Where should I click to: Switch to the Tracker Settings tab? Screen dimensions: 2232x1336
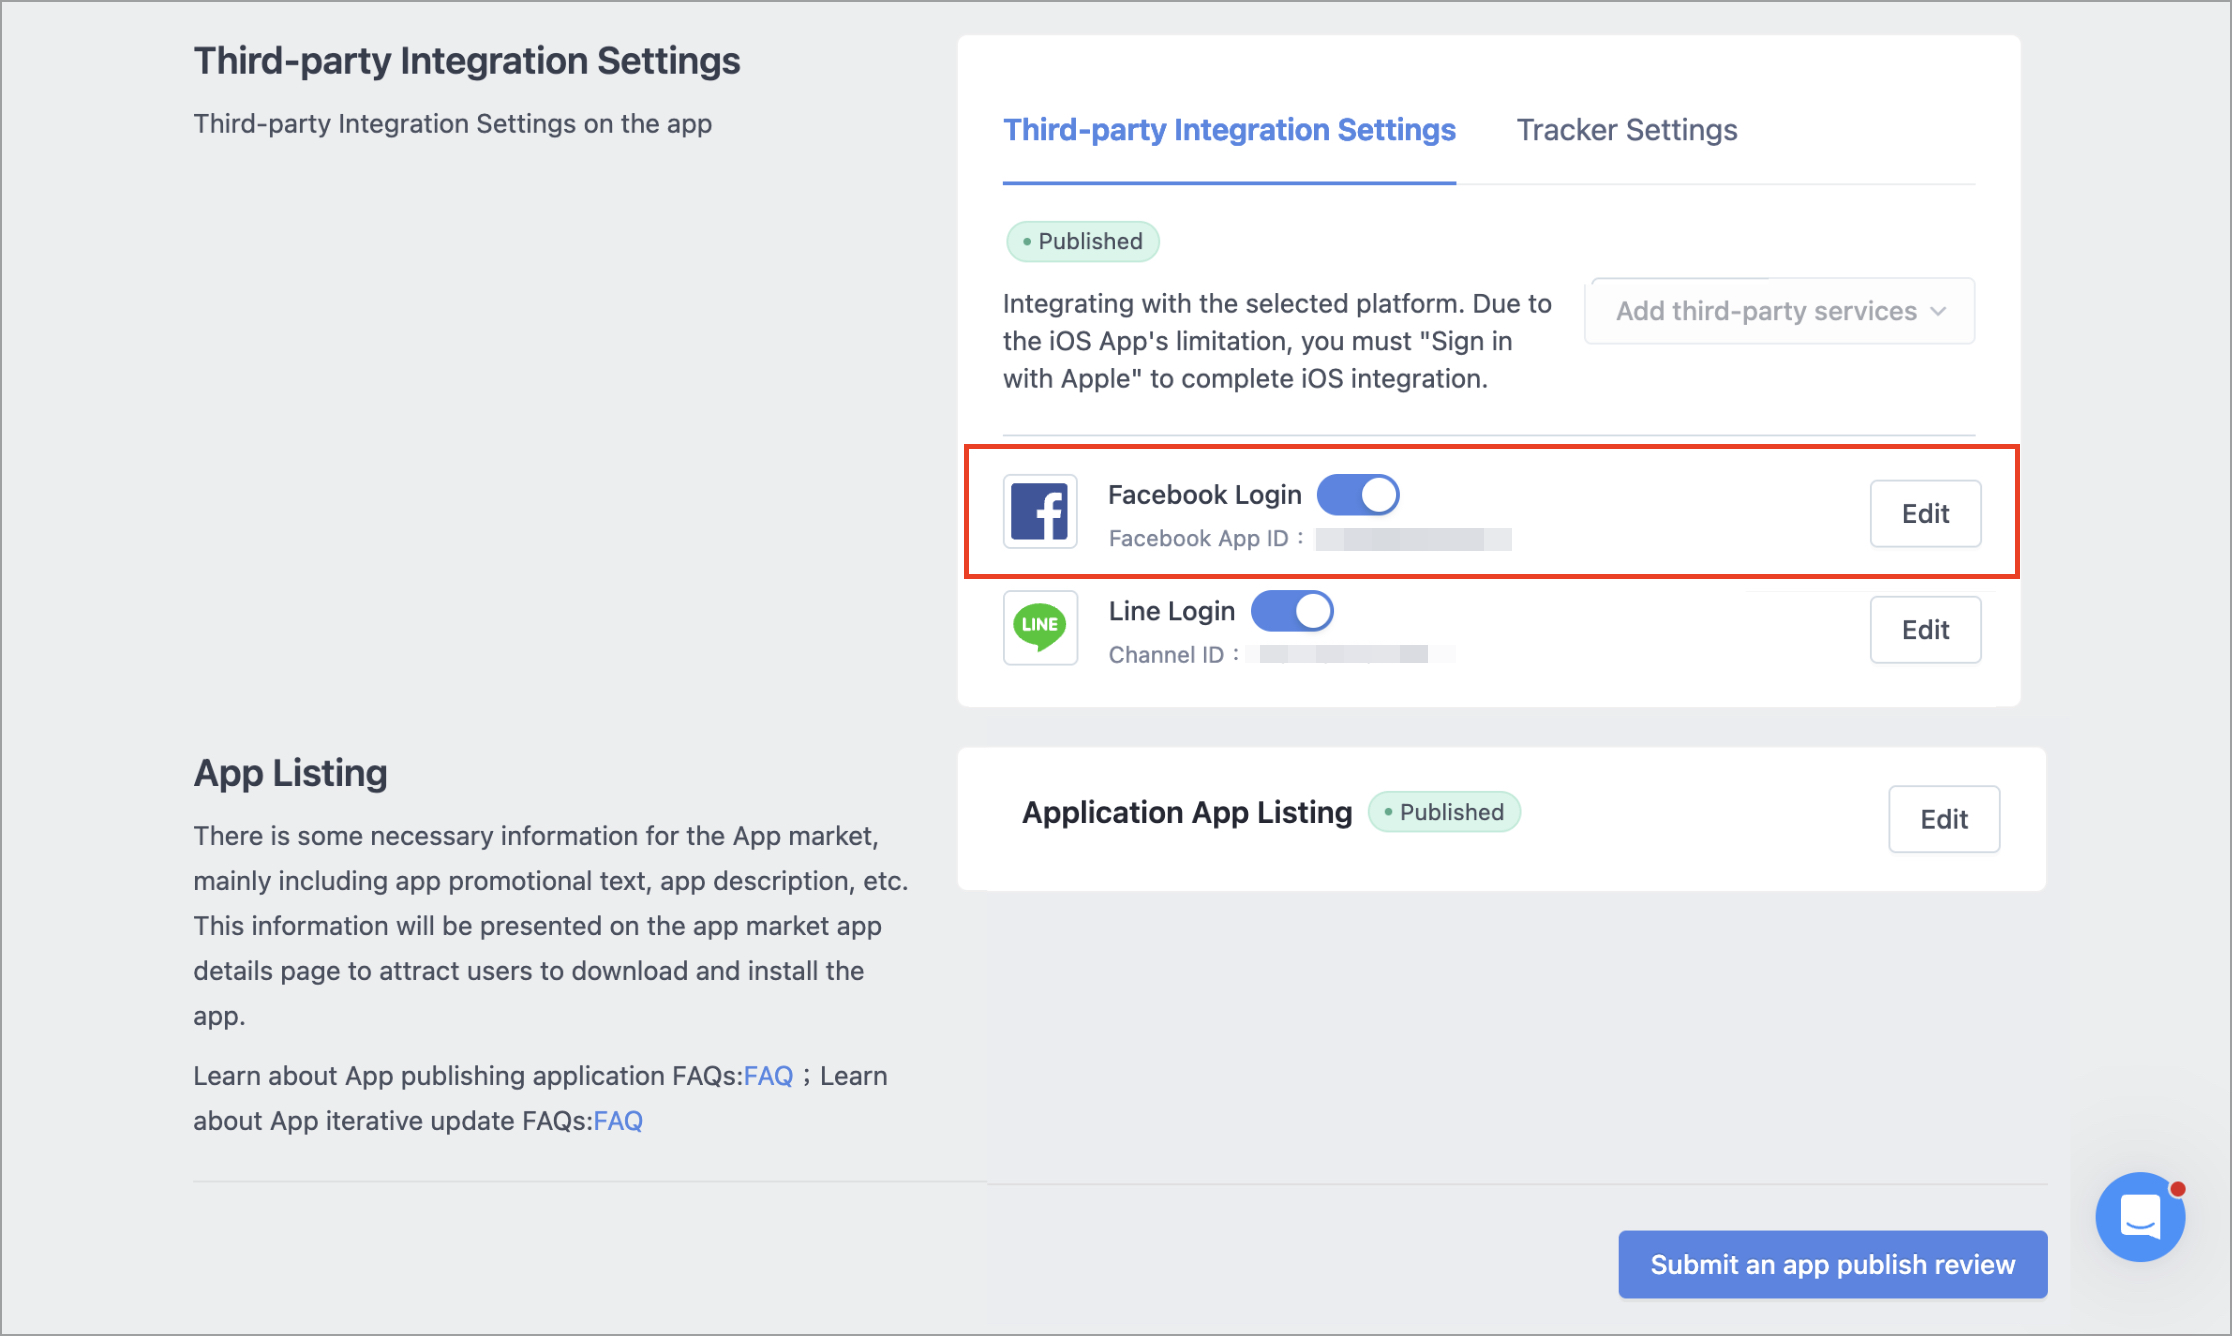1627,130
